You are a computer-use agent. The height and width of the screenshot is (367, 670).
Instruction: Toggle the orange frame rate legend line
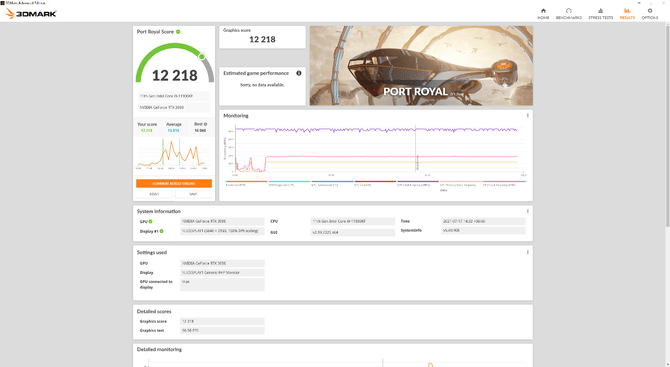pyautogui.click(x=246, y=183)
